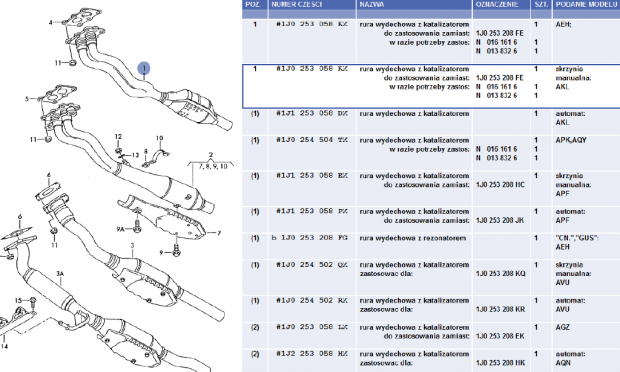The image size is (620, 372).
Task: Click the NUMER CZESCI column header
Action: [x=297, y=4]
